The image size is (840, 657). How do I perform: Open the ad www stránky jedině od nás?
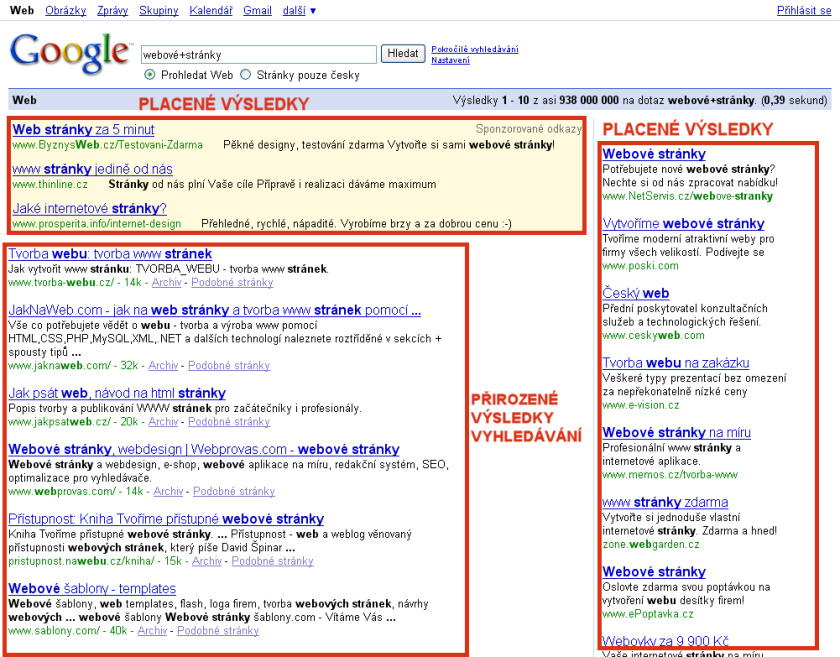tap(92, 169)
